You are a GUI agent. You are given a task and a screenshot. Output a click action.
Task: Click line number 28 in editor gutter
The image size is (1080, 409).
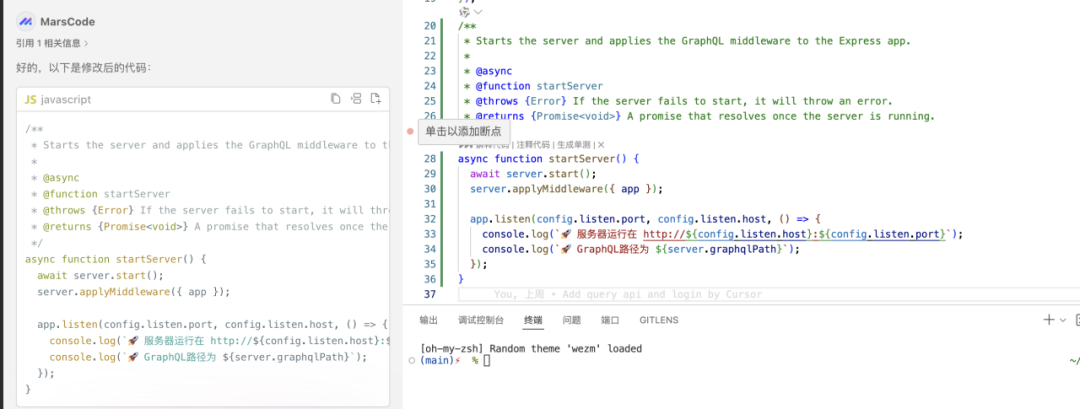pos(430,158)
